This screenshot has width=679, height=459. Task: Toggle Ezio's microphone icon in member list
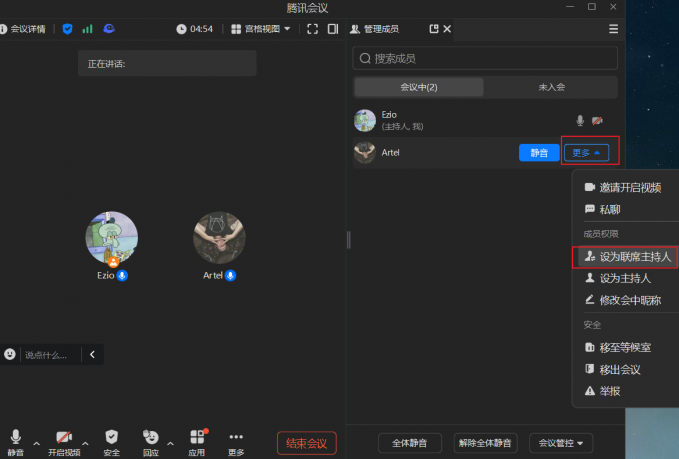580,120
